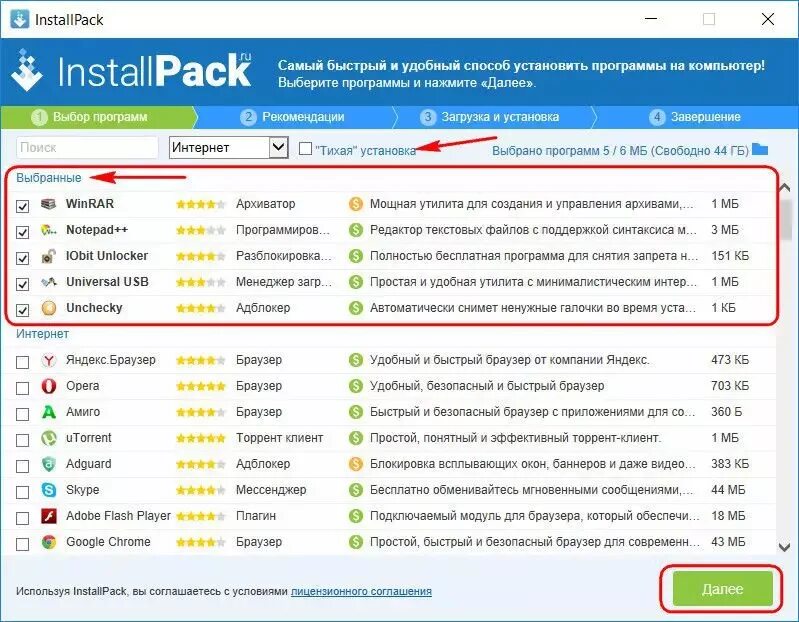
Task: Click the green free badge in Skype row
Action: [355, 490]
